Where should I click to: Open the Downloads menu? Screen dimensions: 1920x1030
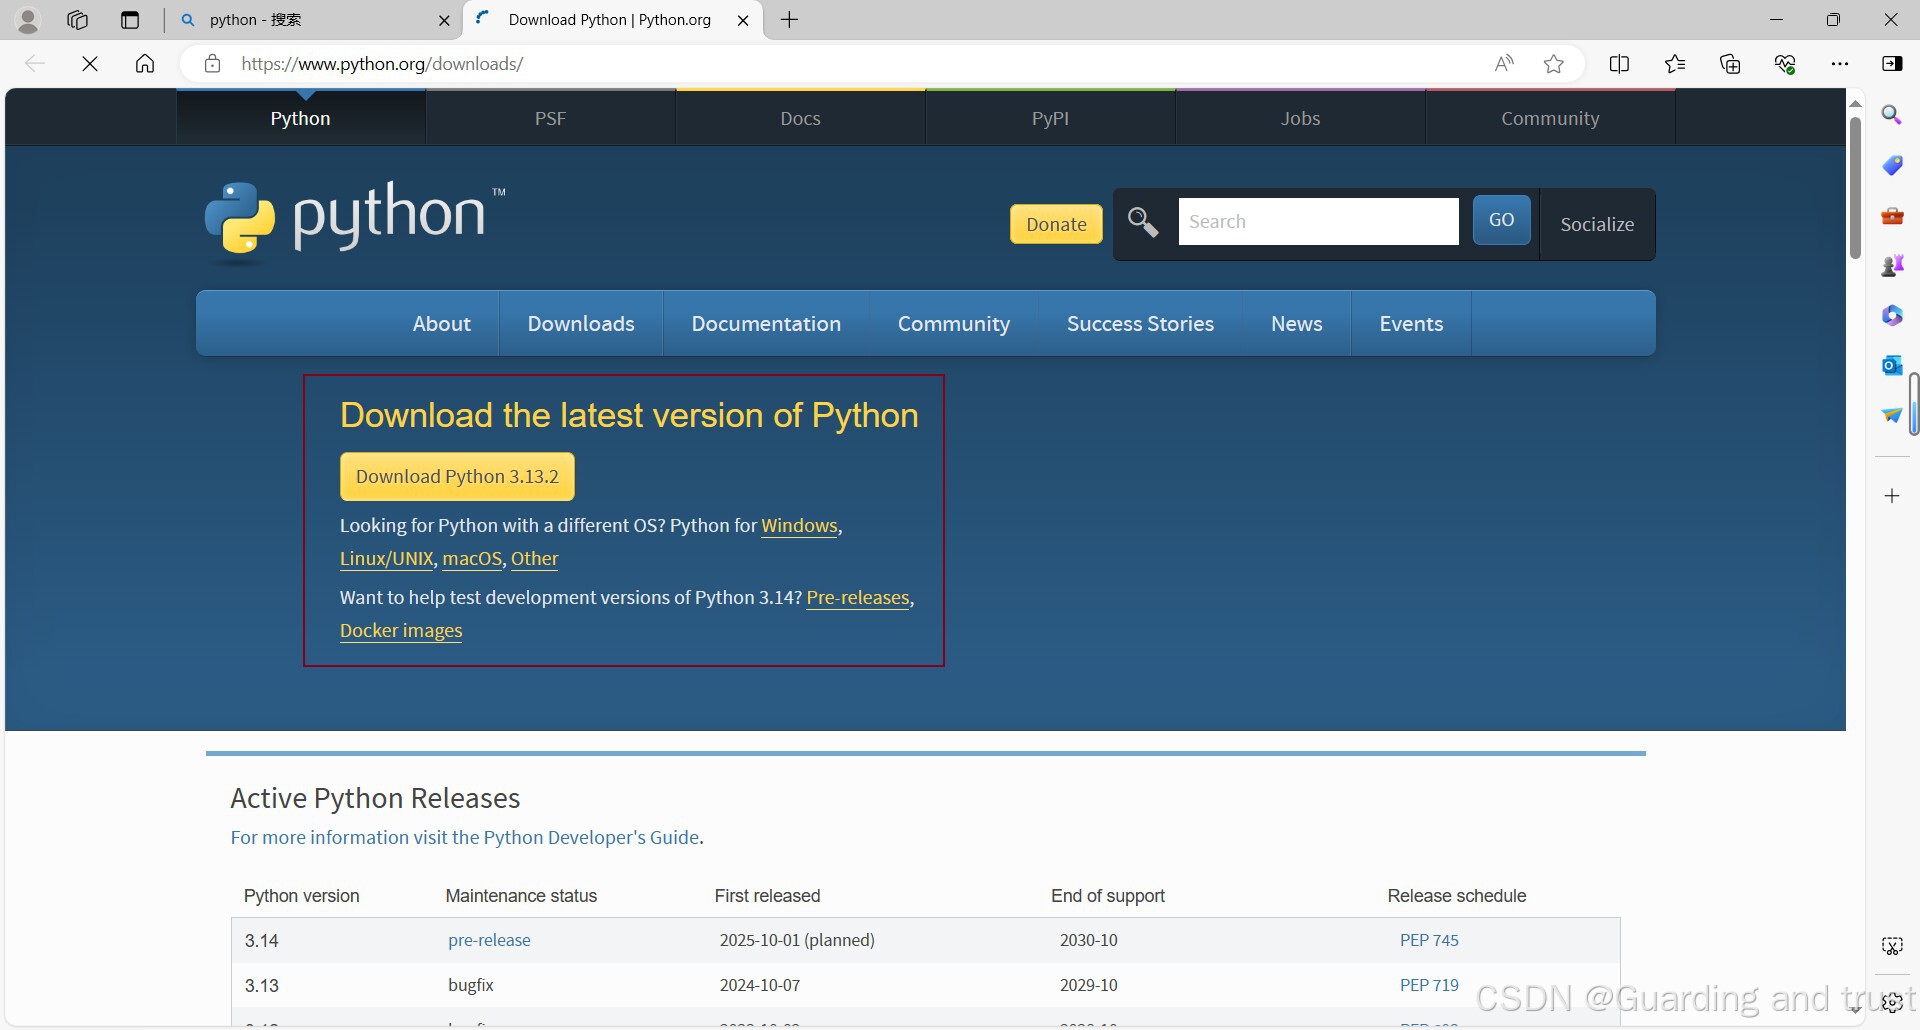coord(581,324)
